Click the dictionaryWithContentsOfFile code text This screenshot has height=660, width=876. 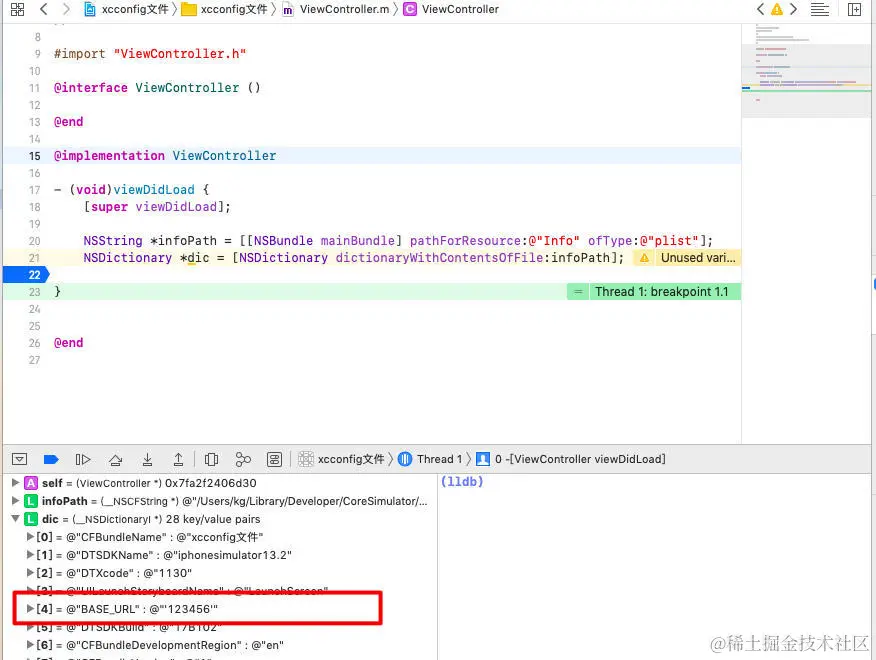(x=439, y=258)
